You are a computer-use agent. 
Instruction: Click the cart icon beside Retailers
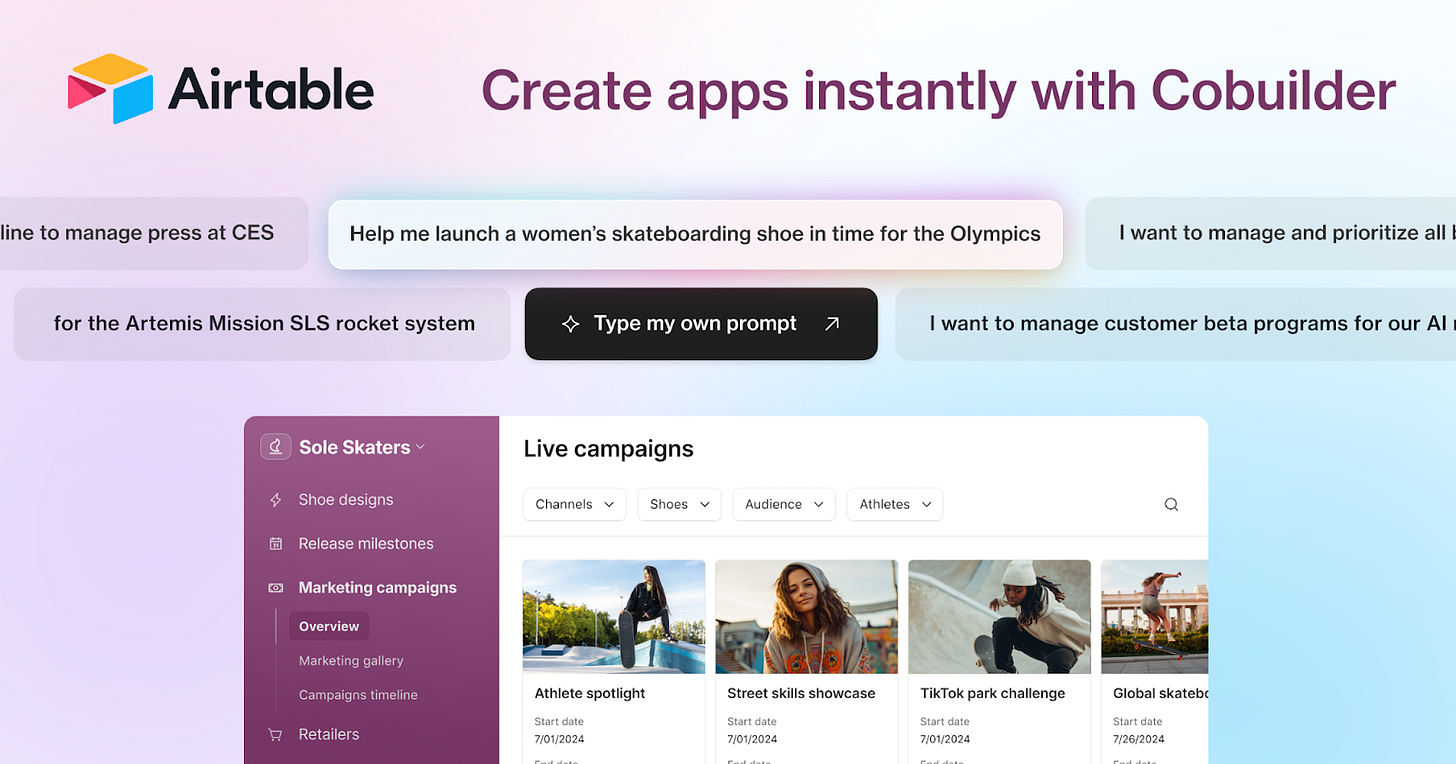276,734
